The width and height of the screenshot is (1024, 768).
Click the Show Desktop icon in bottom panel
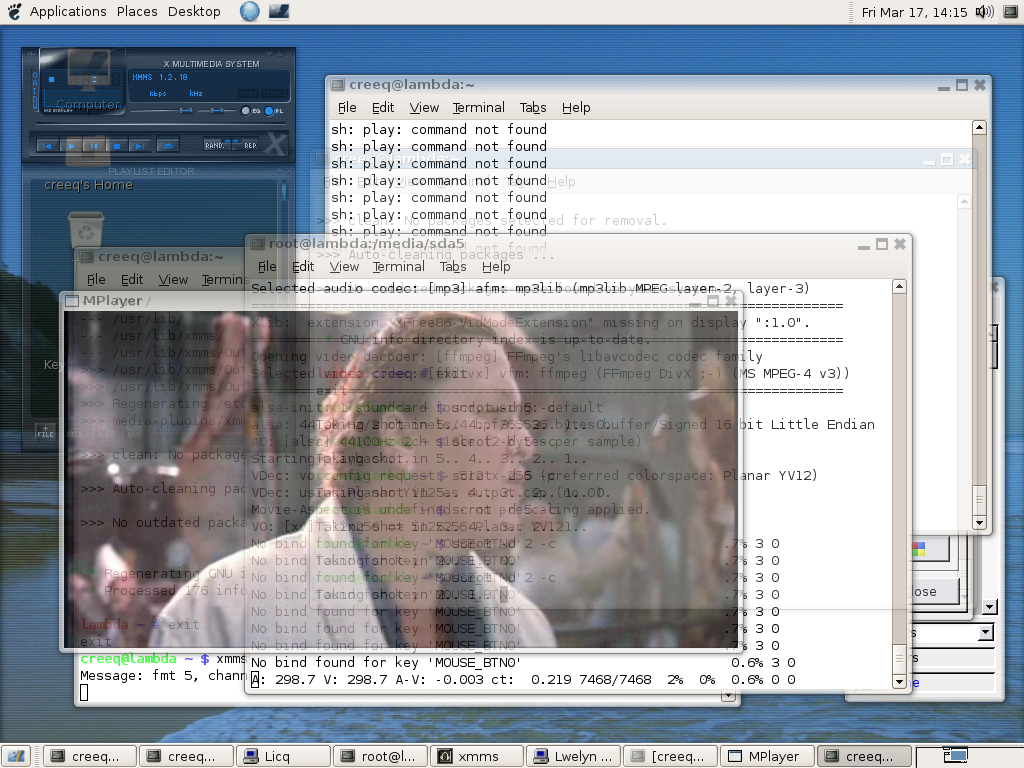coord(16,756)
